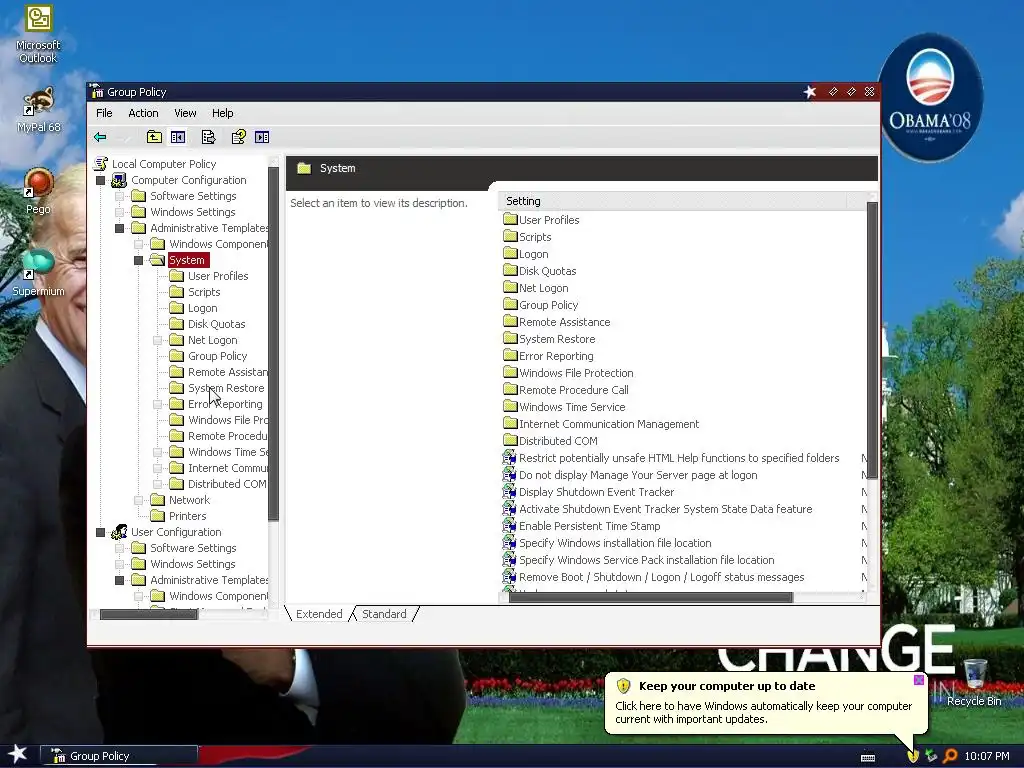
Task: Click the tree pane horizontal scrollbar
Action: coord(148,614)
